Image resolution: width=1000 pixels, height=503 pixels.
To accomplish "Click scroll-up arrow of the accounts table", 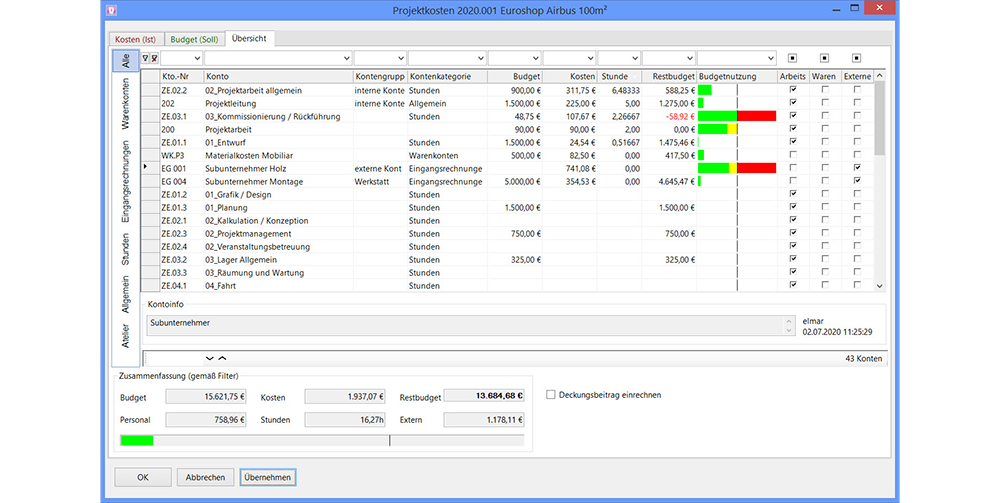I will 879,76.
